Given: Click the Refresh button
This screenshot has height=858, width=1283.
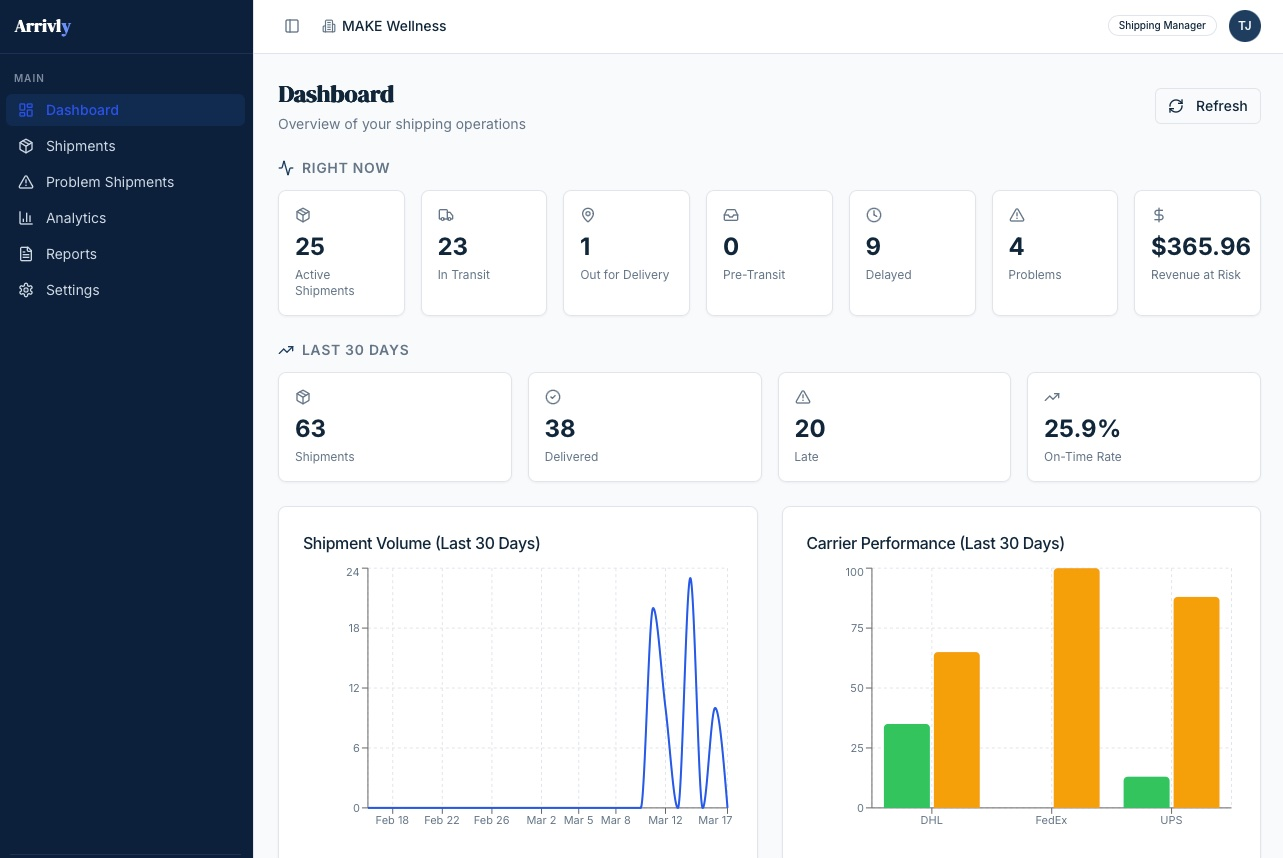Looking at the screenshot, I should point(1208,106).
